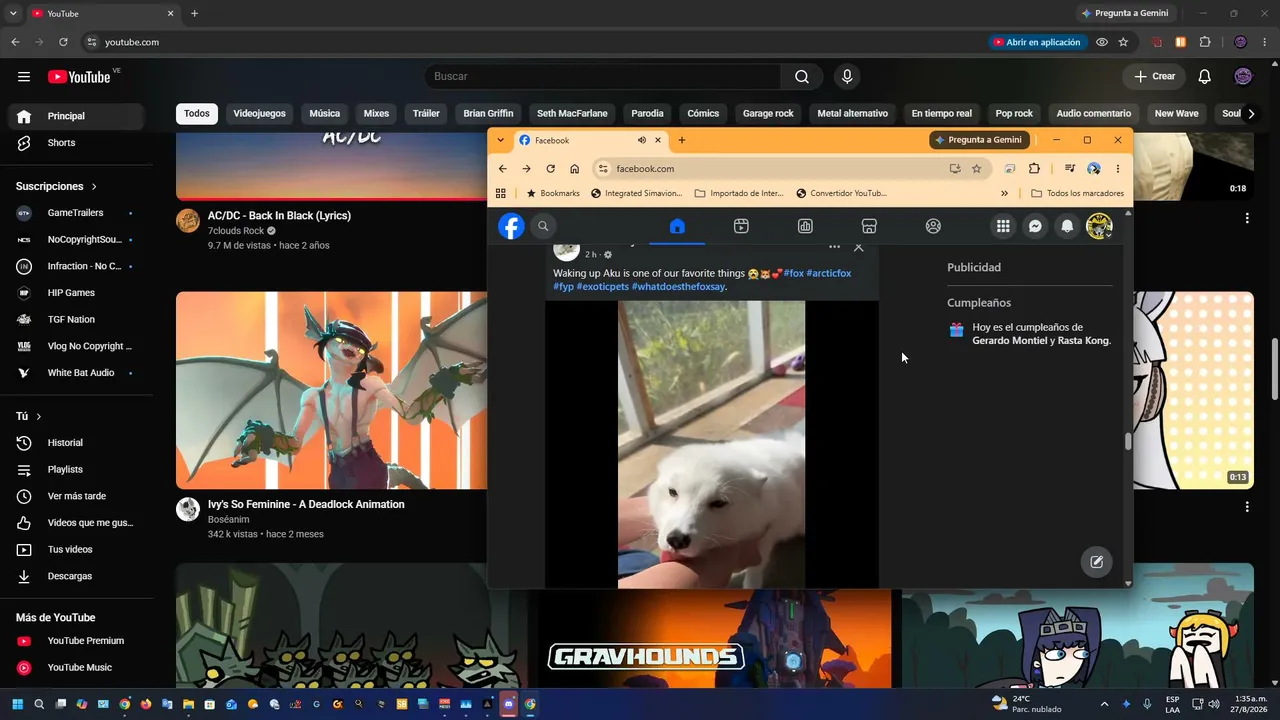1280x720 pixels.
Task: Open Shorts in the YouTube sidebar
Action: coord(76,143)
